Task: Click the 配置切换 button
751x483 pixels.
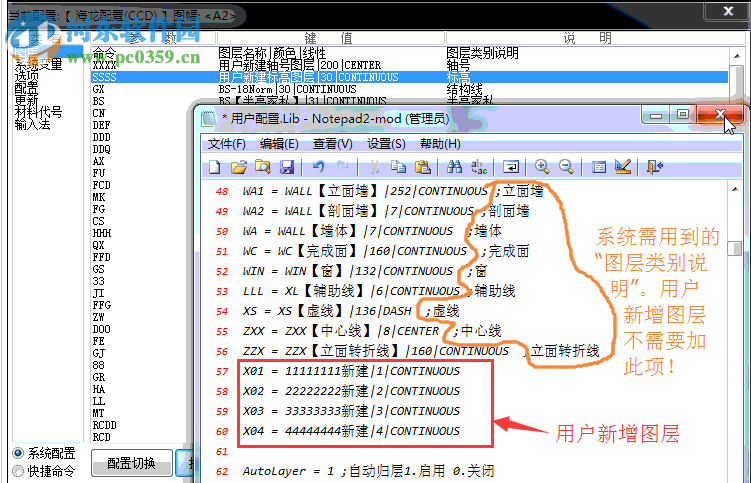Action: tap(131, 463)
